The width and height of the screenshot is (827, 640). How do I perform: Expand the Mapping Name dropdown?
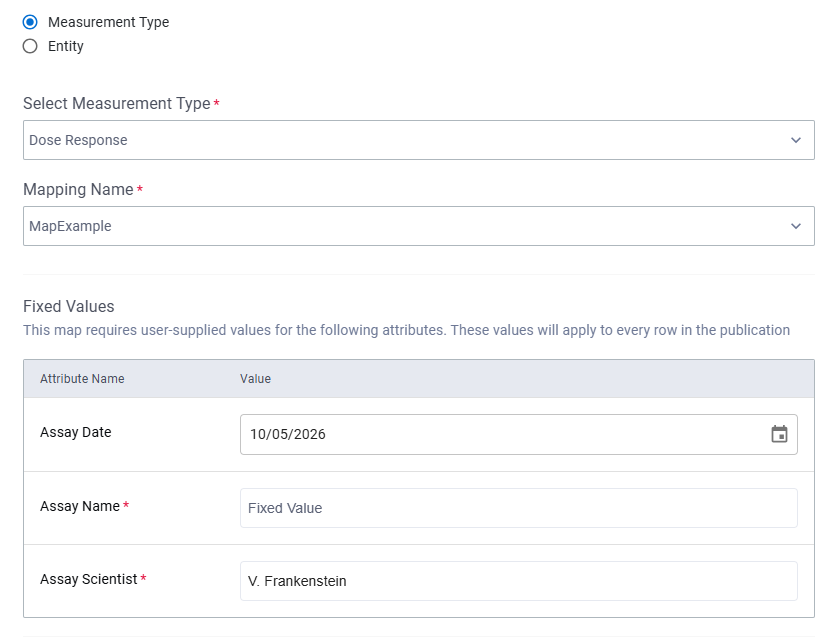point(419,226)
